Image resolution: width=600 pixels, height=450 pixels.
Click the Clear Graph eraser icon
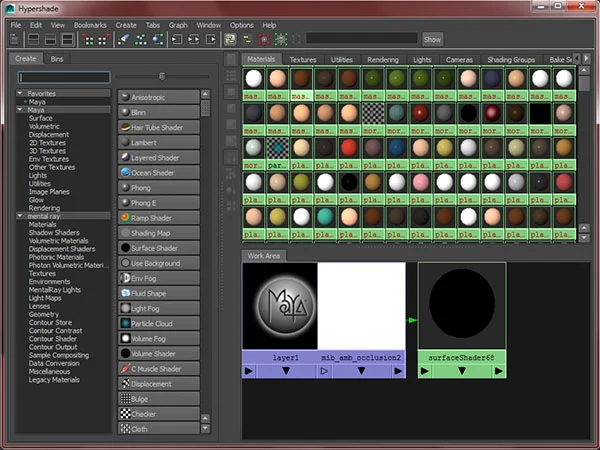[x=123, y=39]
